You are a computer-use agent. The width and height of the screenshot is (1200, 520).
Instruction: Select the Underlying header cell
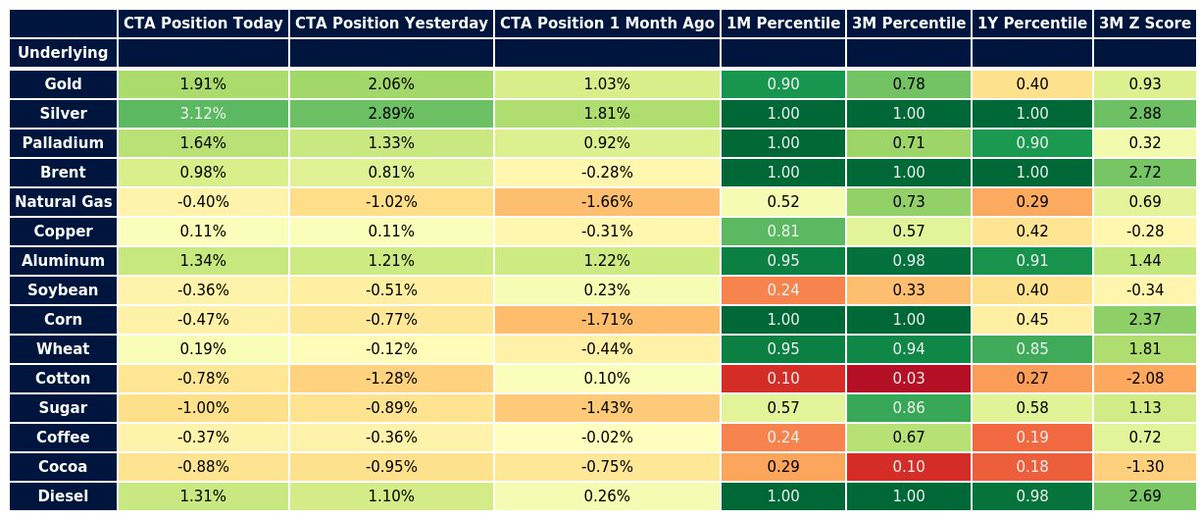pyautogui.click(x=63, y=52)
